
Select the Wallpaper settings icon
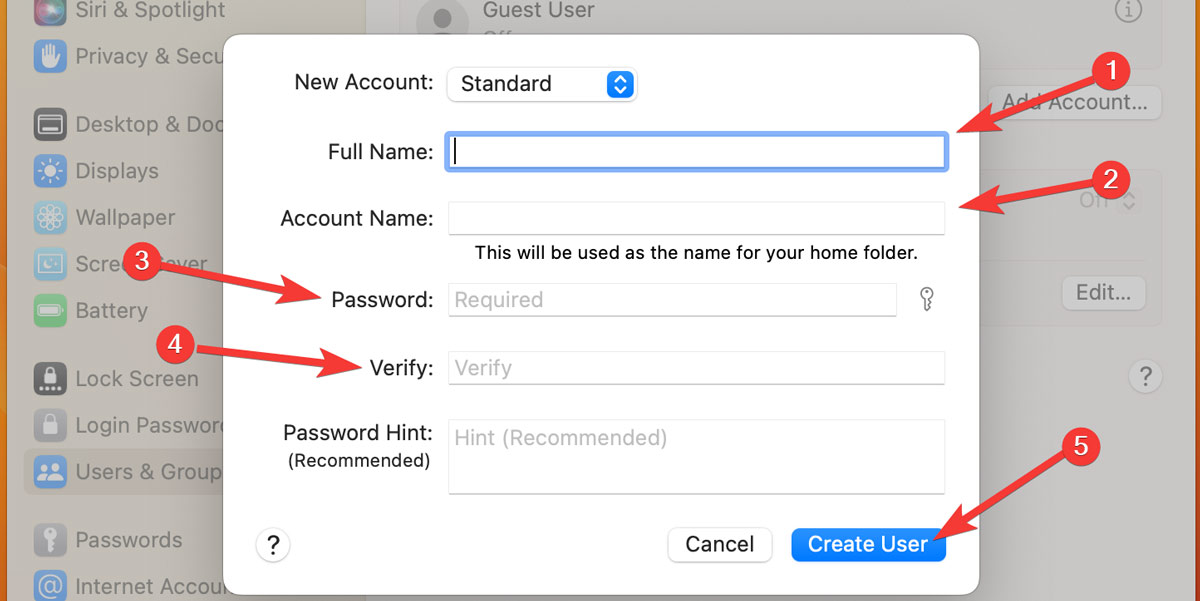point(50,217)
